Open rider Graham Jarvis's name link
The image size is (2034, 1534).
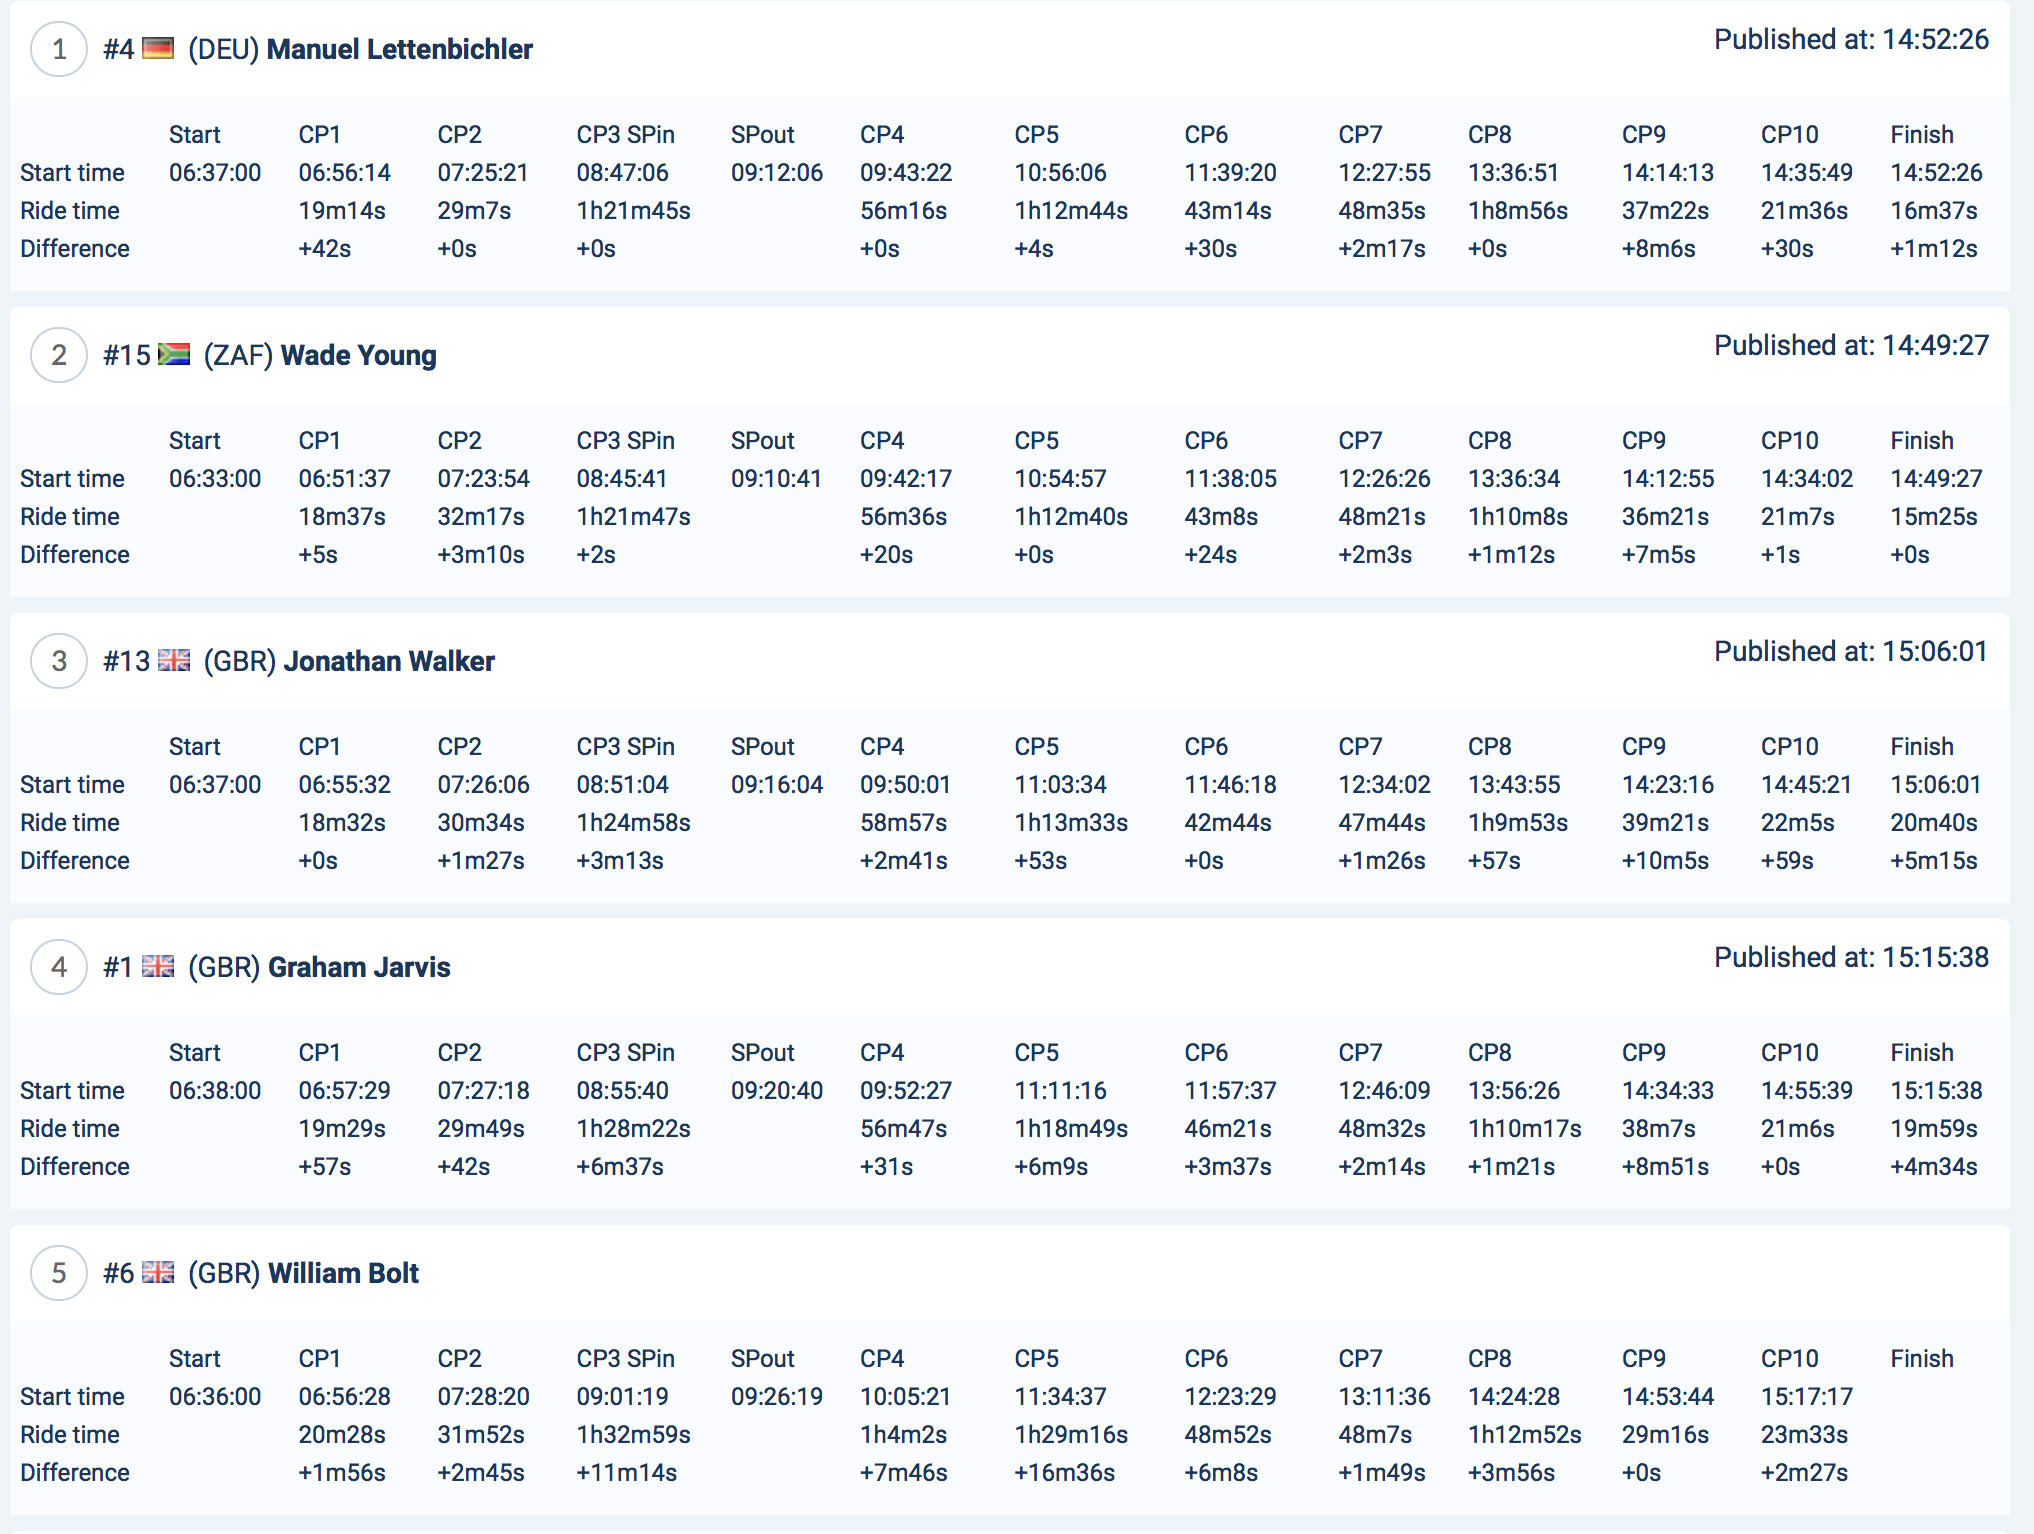pos(359,967)
